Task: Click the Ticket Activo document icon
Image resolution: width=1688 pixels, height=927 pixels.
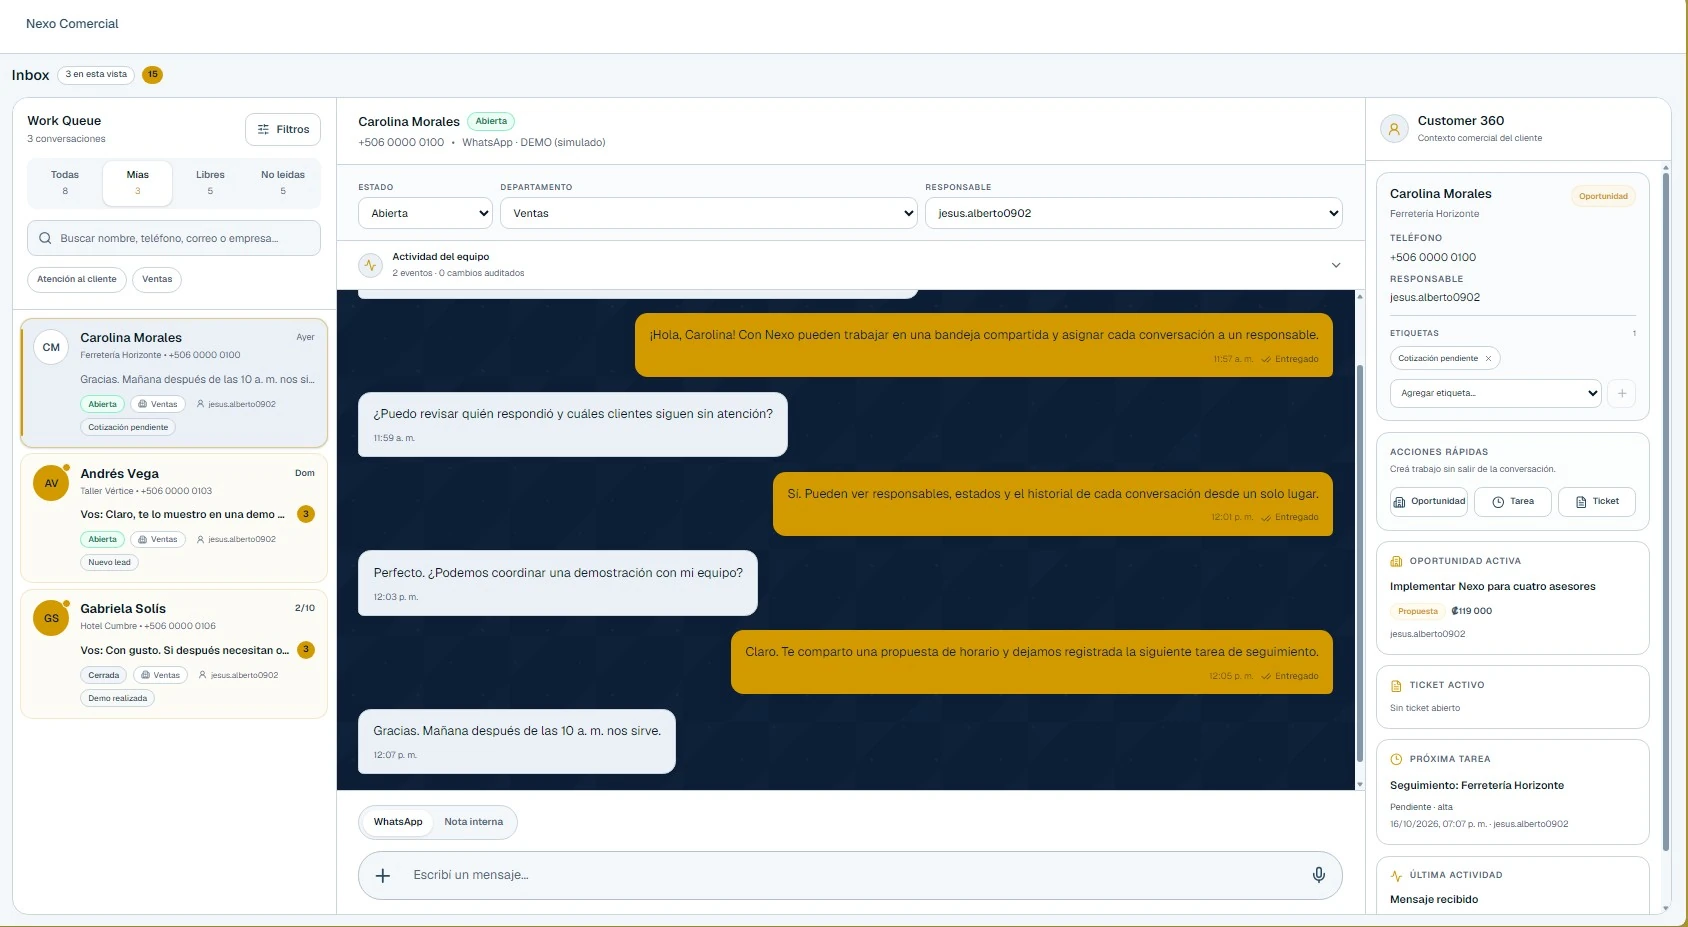Action: tap(1396, 685)
